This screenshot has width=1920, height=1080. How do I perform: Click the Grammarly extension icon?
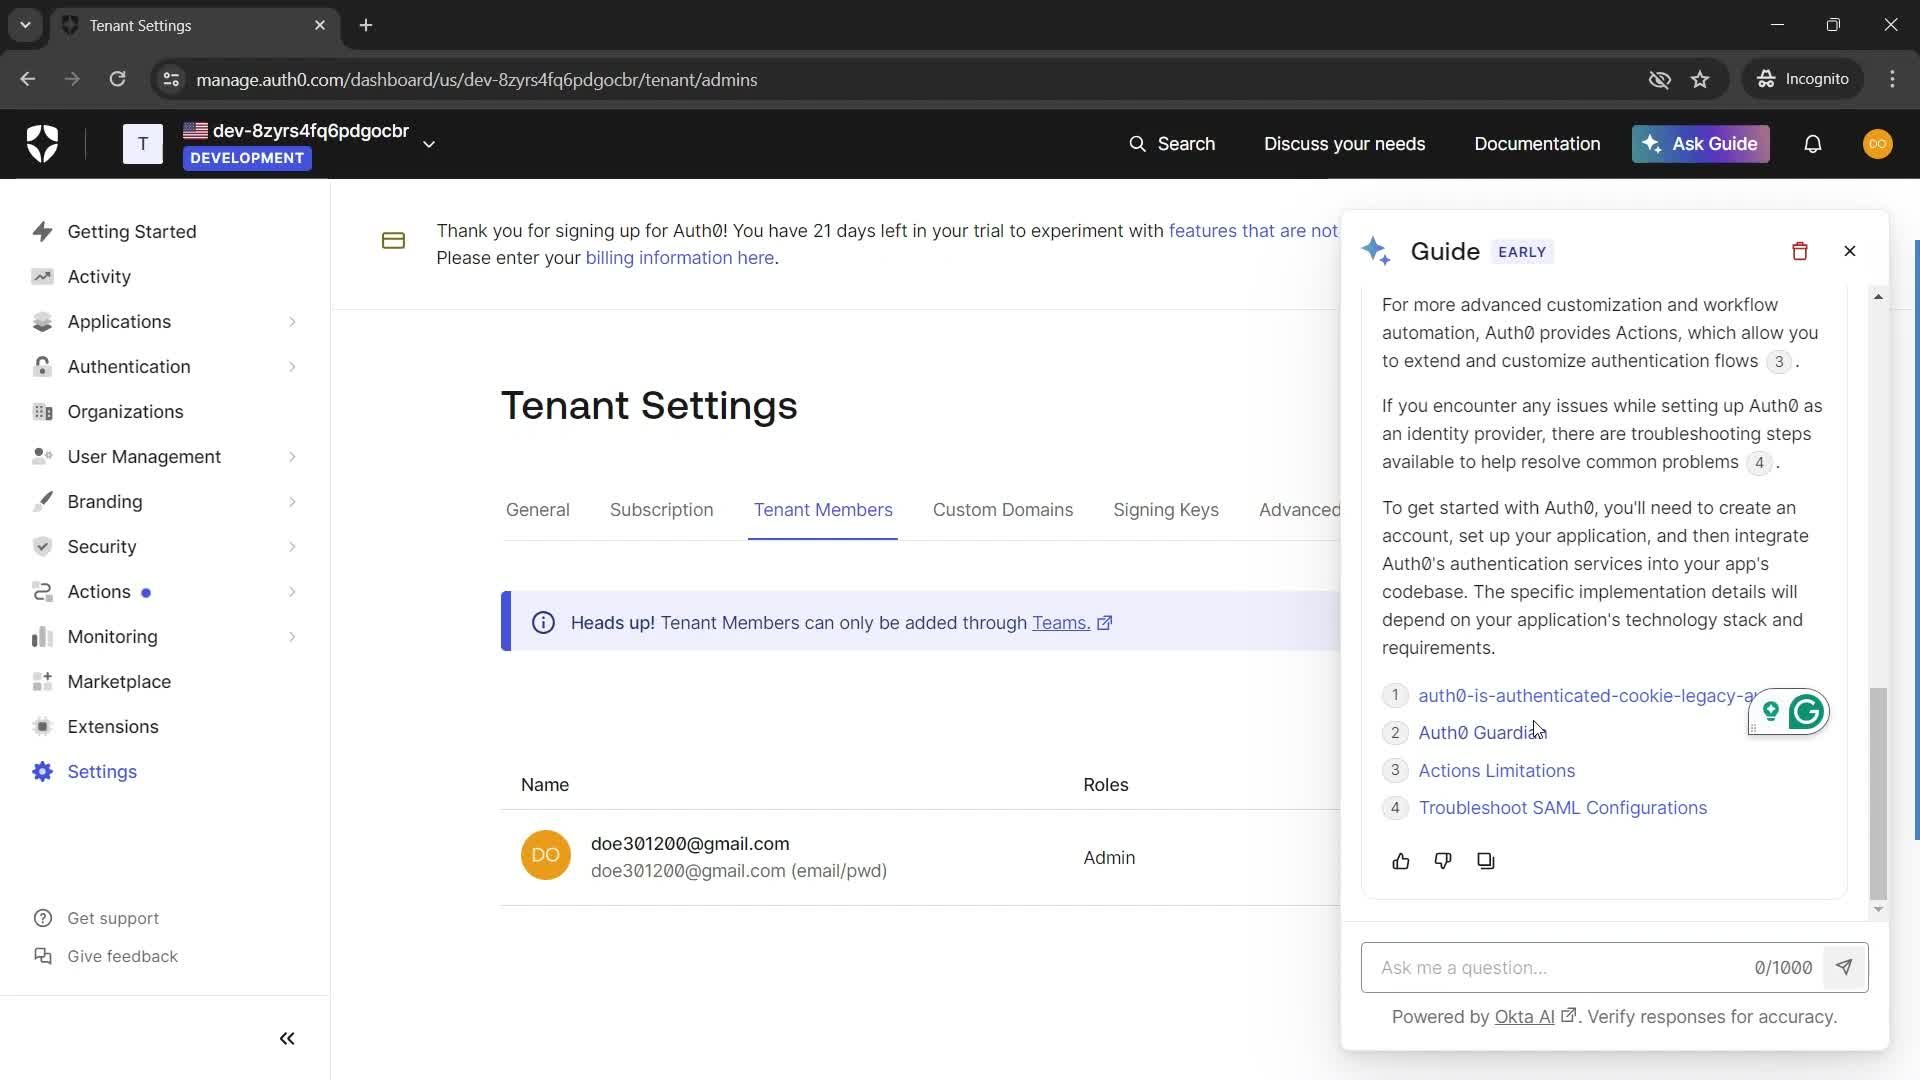1806,712
